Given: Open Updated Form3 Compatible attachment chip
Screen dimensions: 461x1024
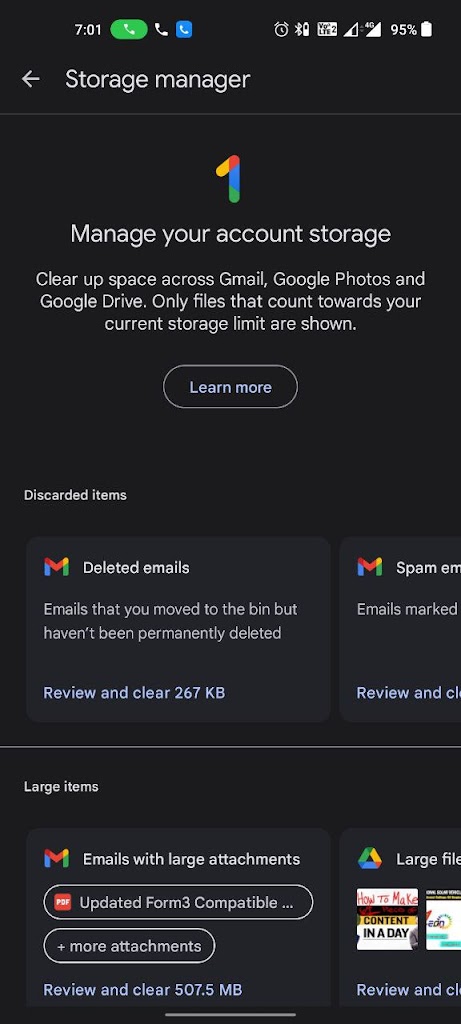Looking at the screenshot, I should point(178,903).
